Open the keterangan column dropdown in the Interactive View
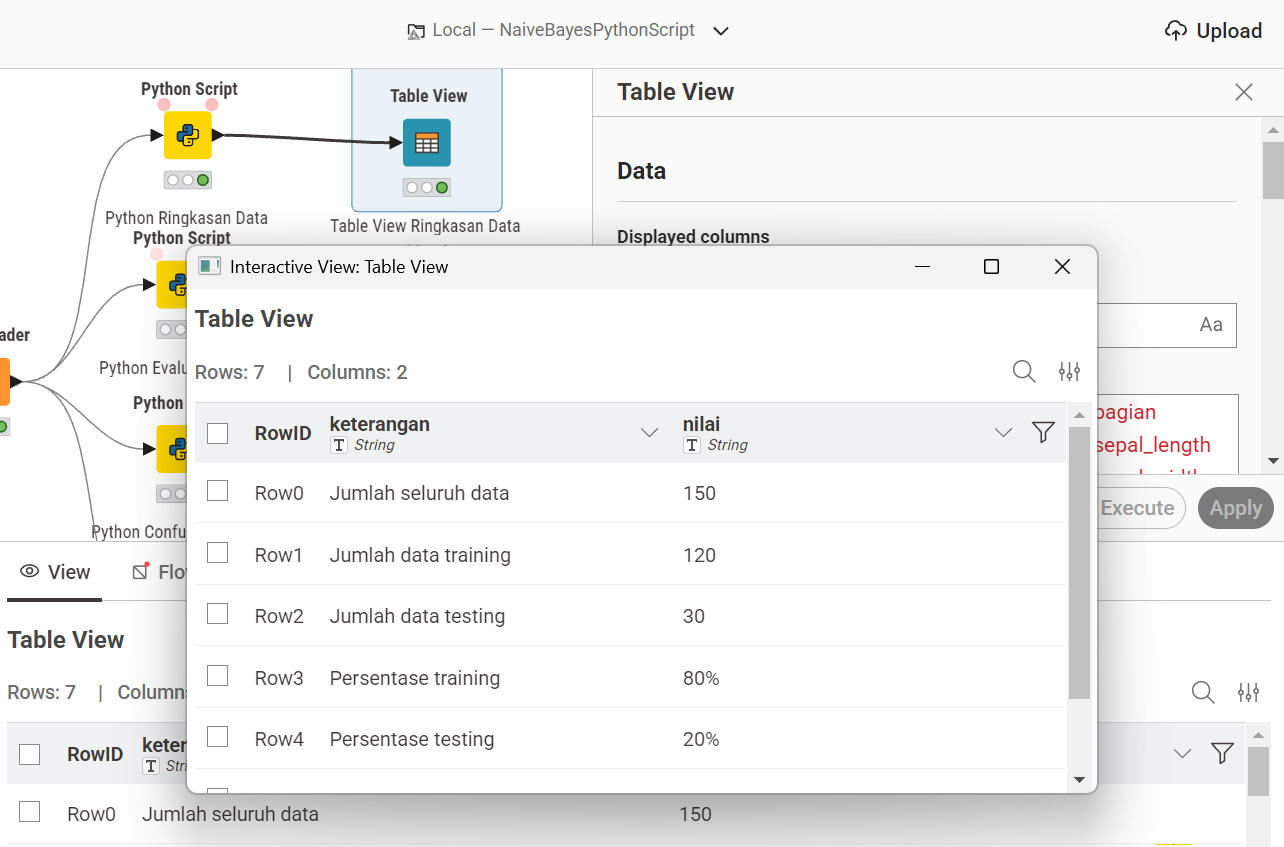Viewport: 1284px width, 847px height. pyautogui.click(x=650, y=433)
